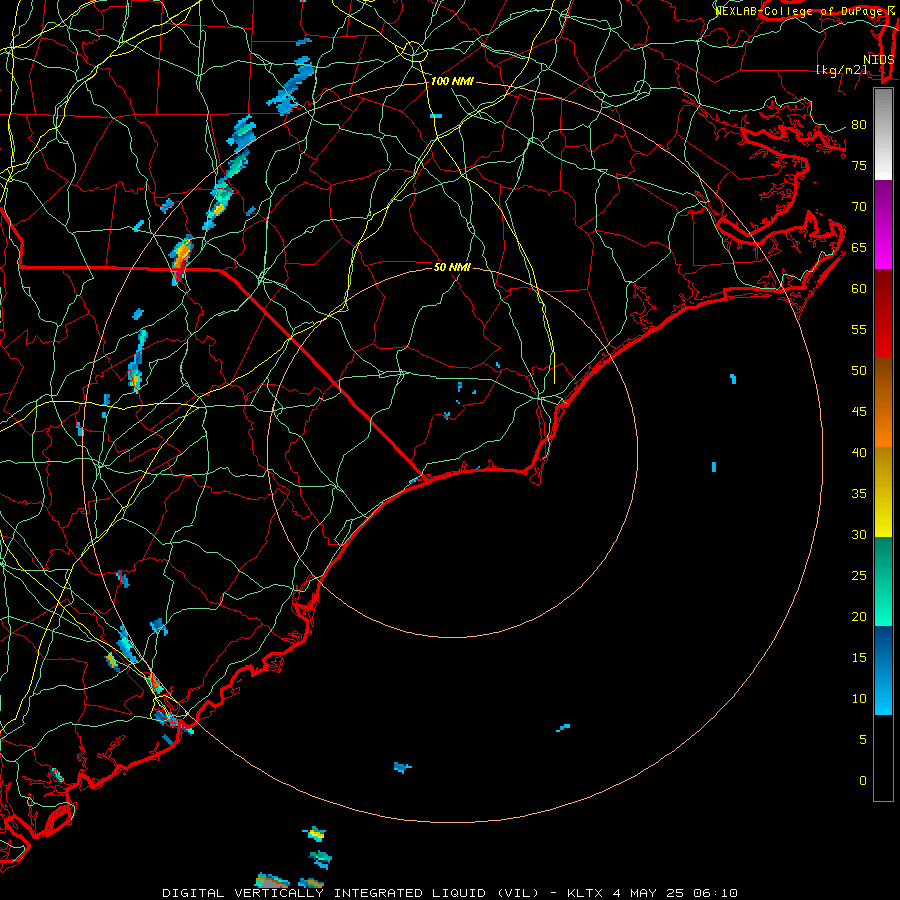Click the 45 value on color scale
This screenshot has height=900, width=900.
point(859,412)
